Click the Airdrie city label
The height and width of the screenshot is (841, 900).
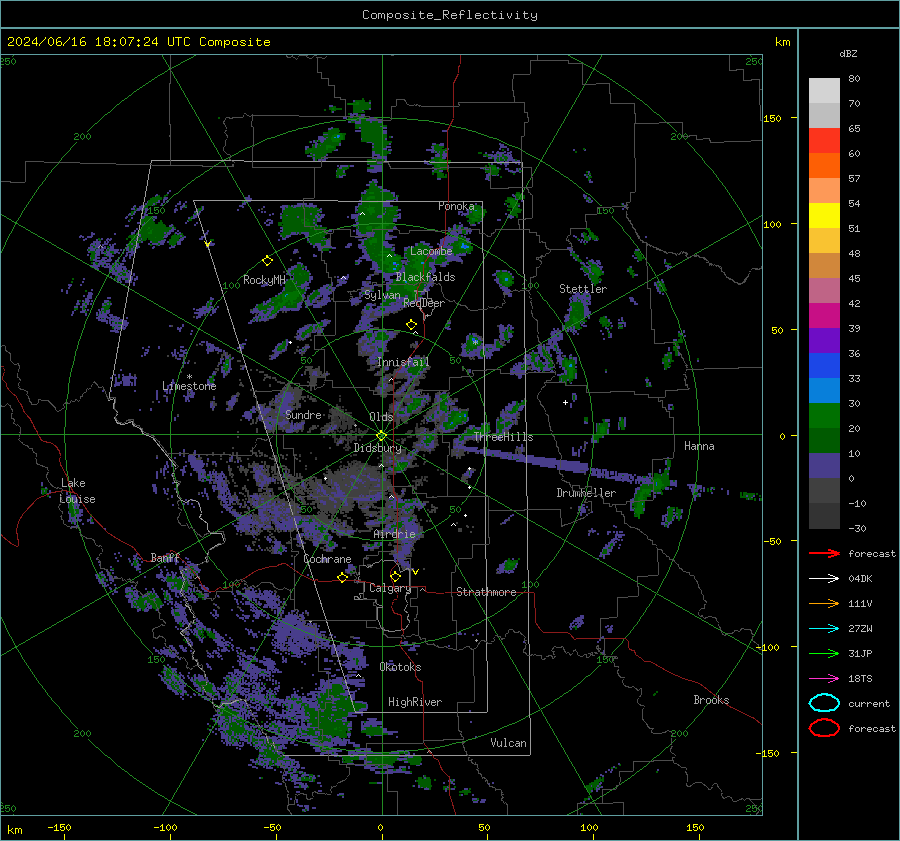pos(394,534)
